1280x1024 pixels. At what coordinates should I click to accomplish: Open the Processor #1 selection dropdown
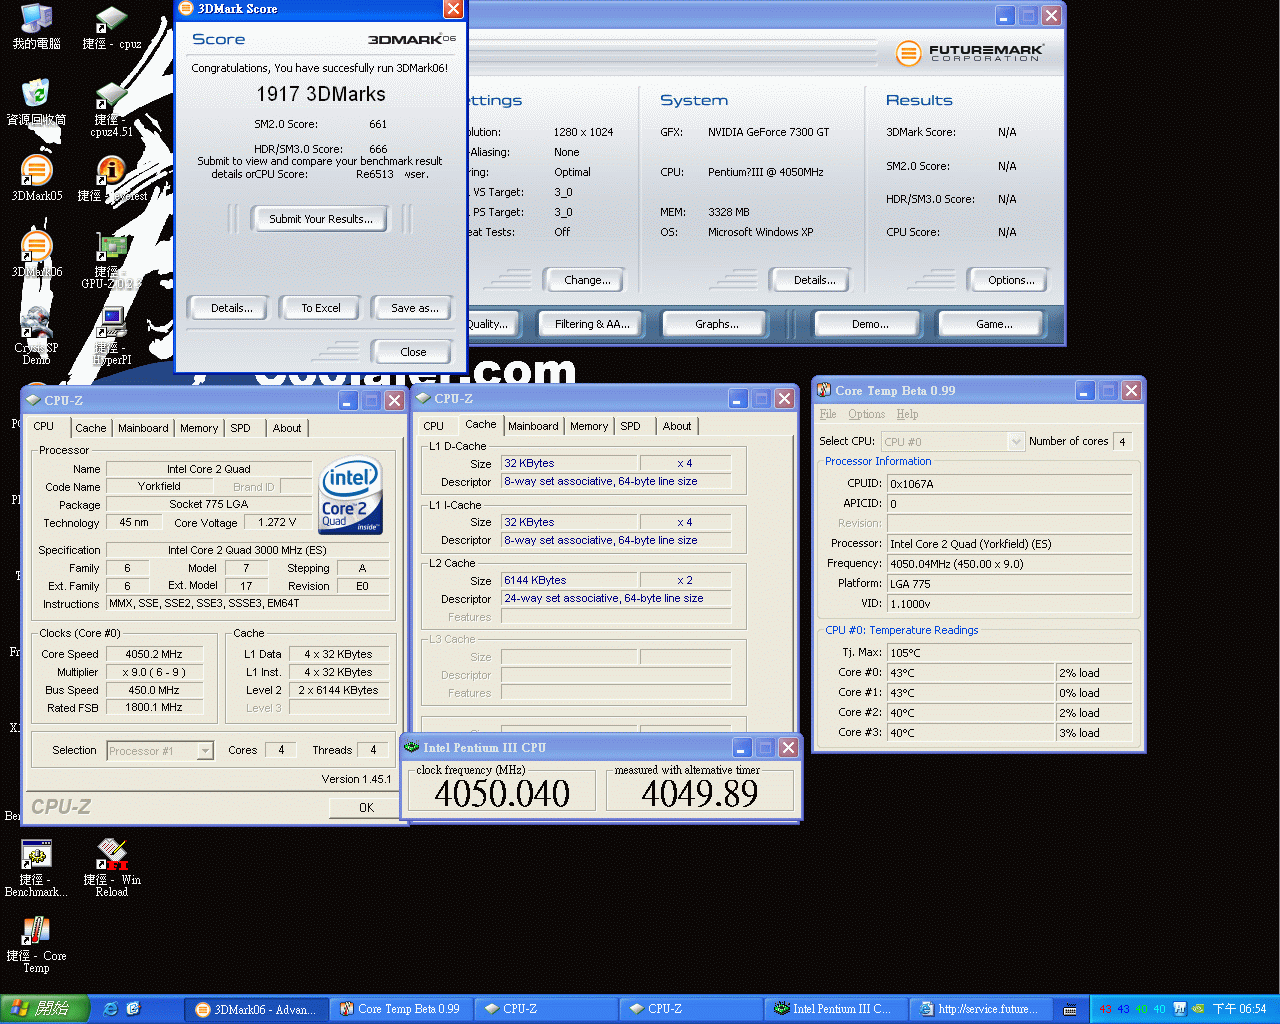pyautogui.click(x=205, y=750)
